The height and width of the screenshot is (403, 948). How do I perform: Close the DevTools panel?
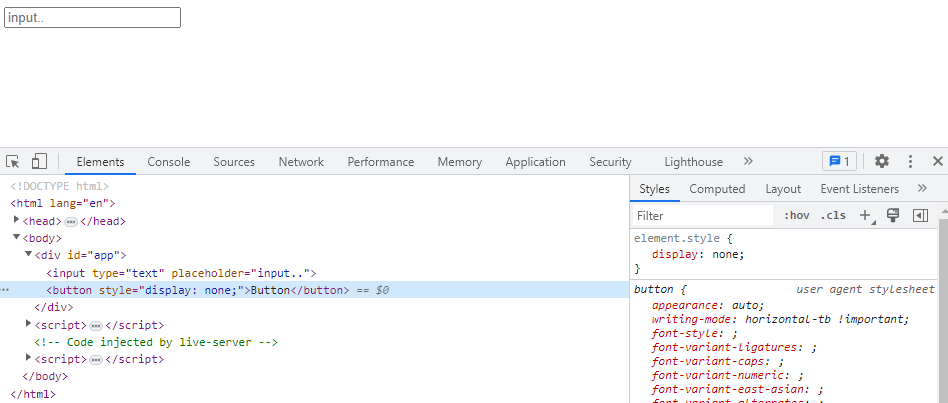click(938, 161)
